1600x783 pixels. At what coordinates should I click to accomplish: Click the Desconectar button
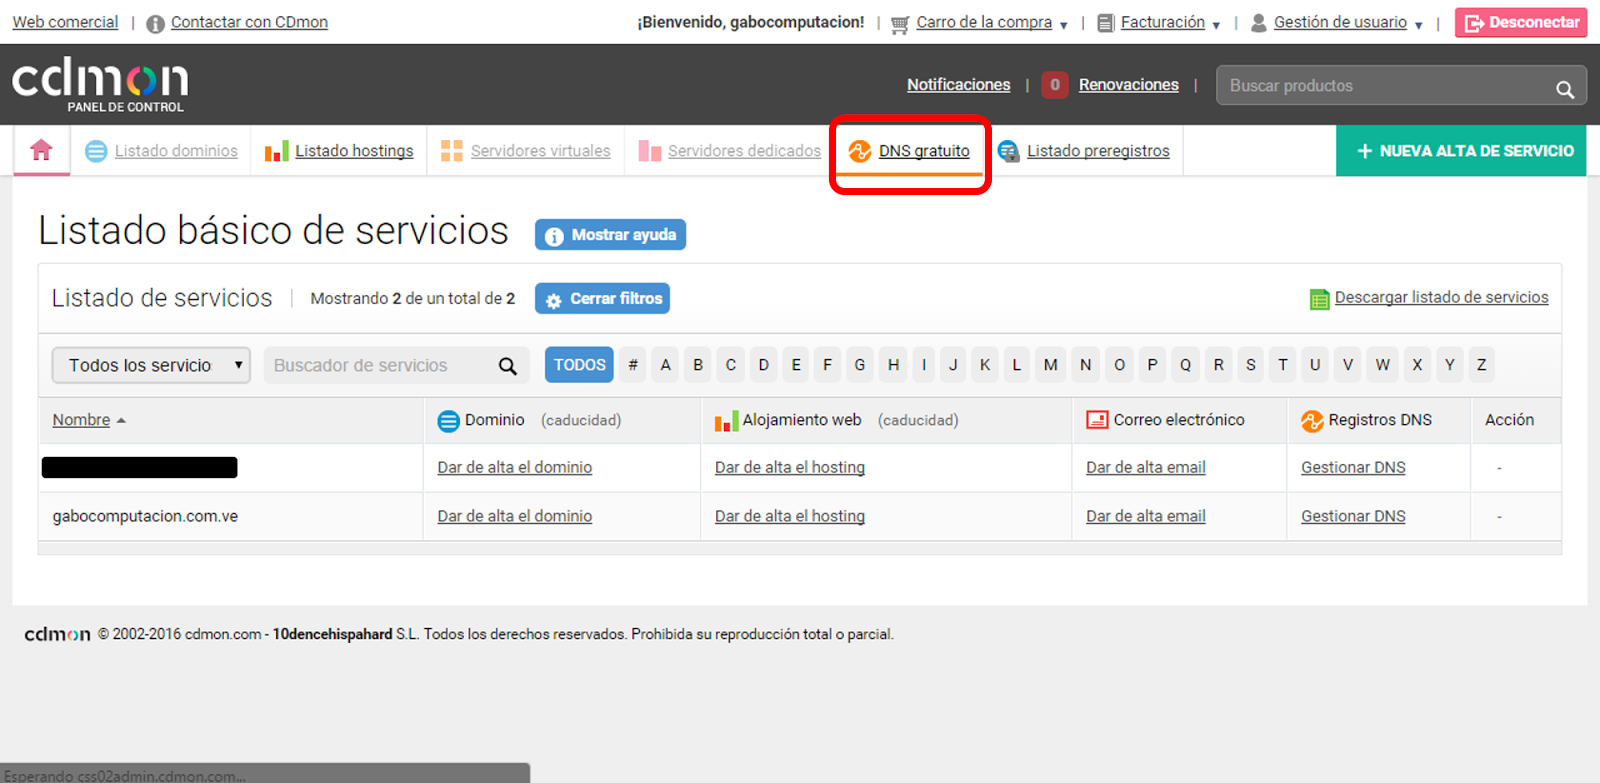pyautogui.click(x=1521, y=23)
